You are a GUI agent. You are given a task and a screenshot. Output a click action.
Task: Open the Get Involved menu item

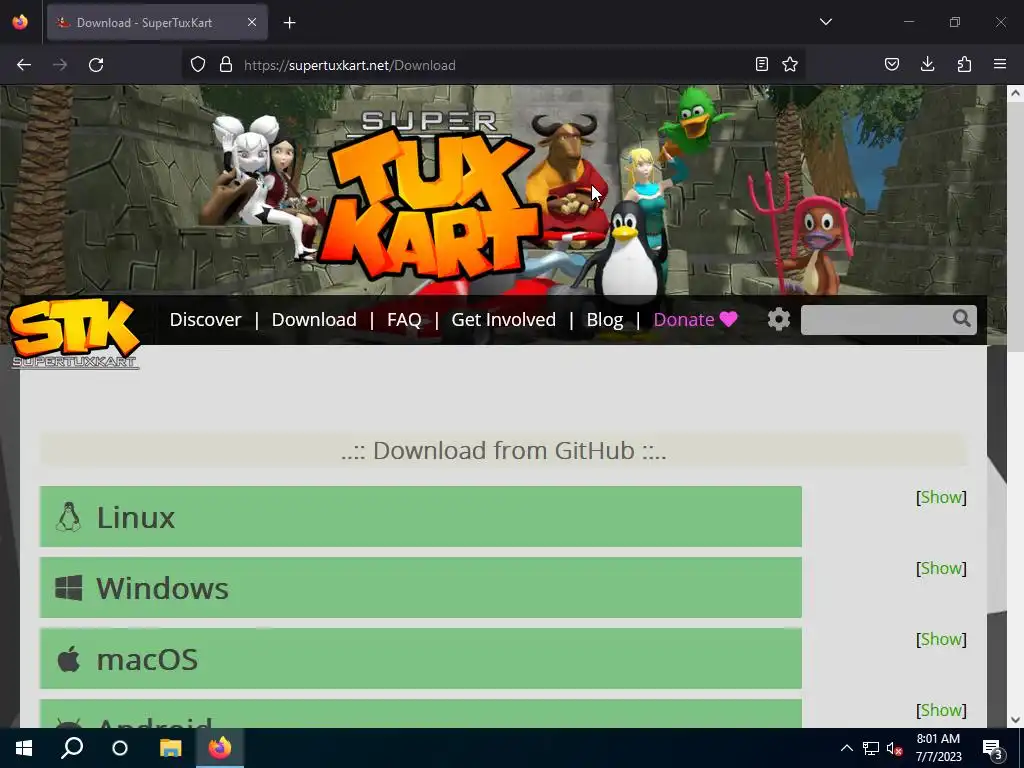pos(504,319)
